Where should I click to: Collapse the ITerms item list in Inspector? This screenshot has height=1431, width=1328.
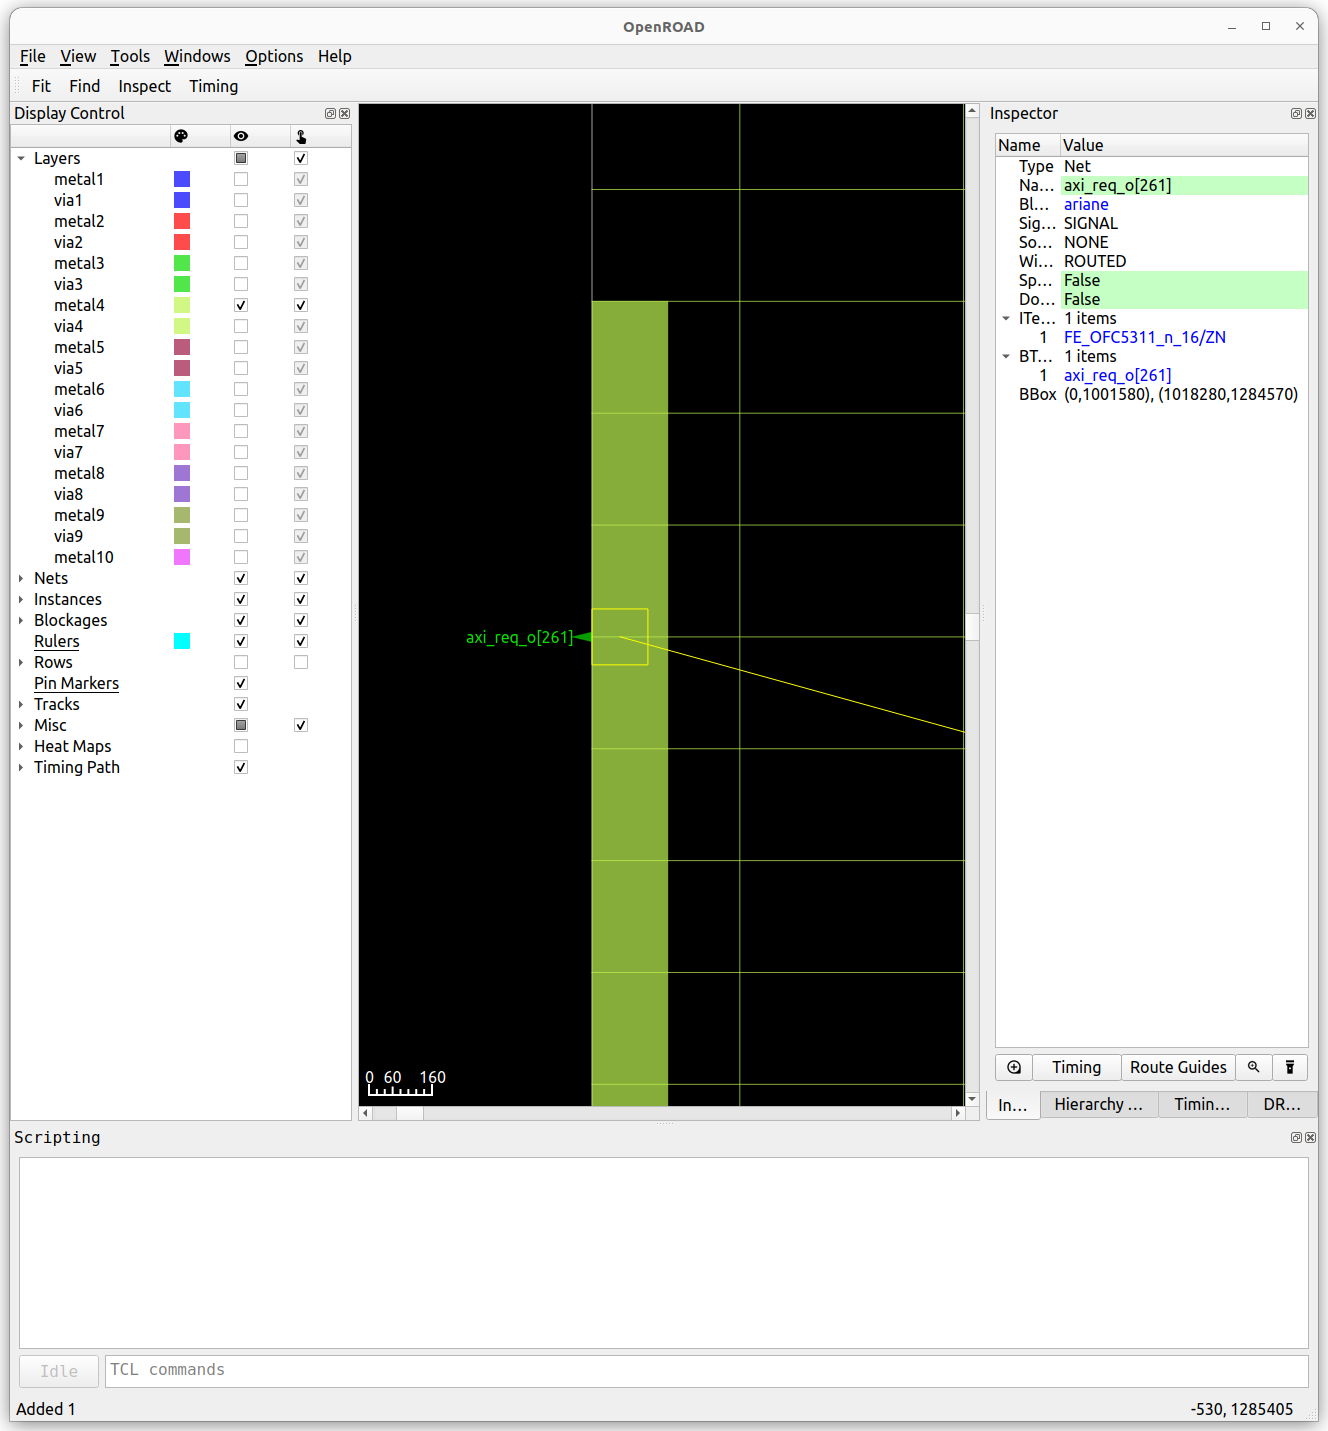click(x=1006, y=318)
